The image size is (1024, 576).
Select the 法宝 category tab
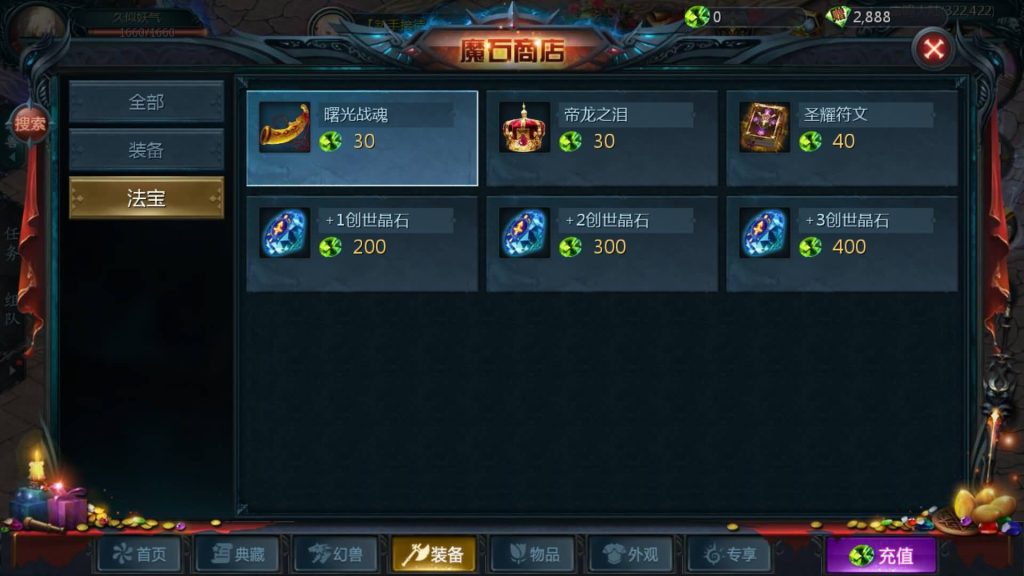pyautogui.click(x=146, y=198)
